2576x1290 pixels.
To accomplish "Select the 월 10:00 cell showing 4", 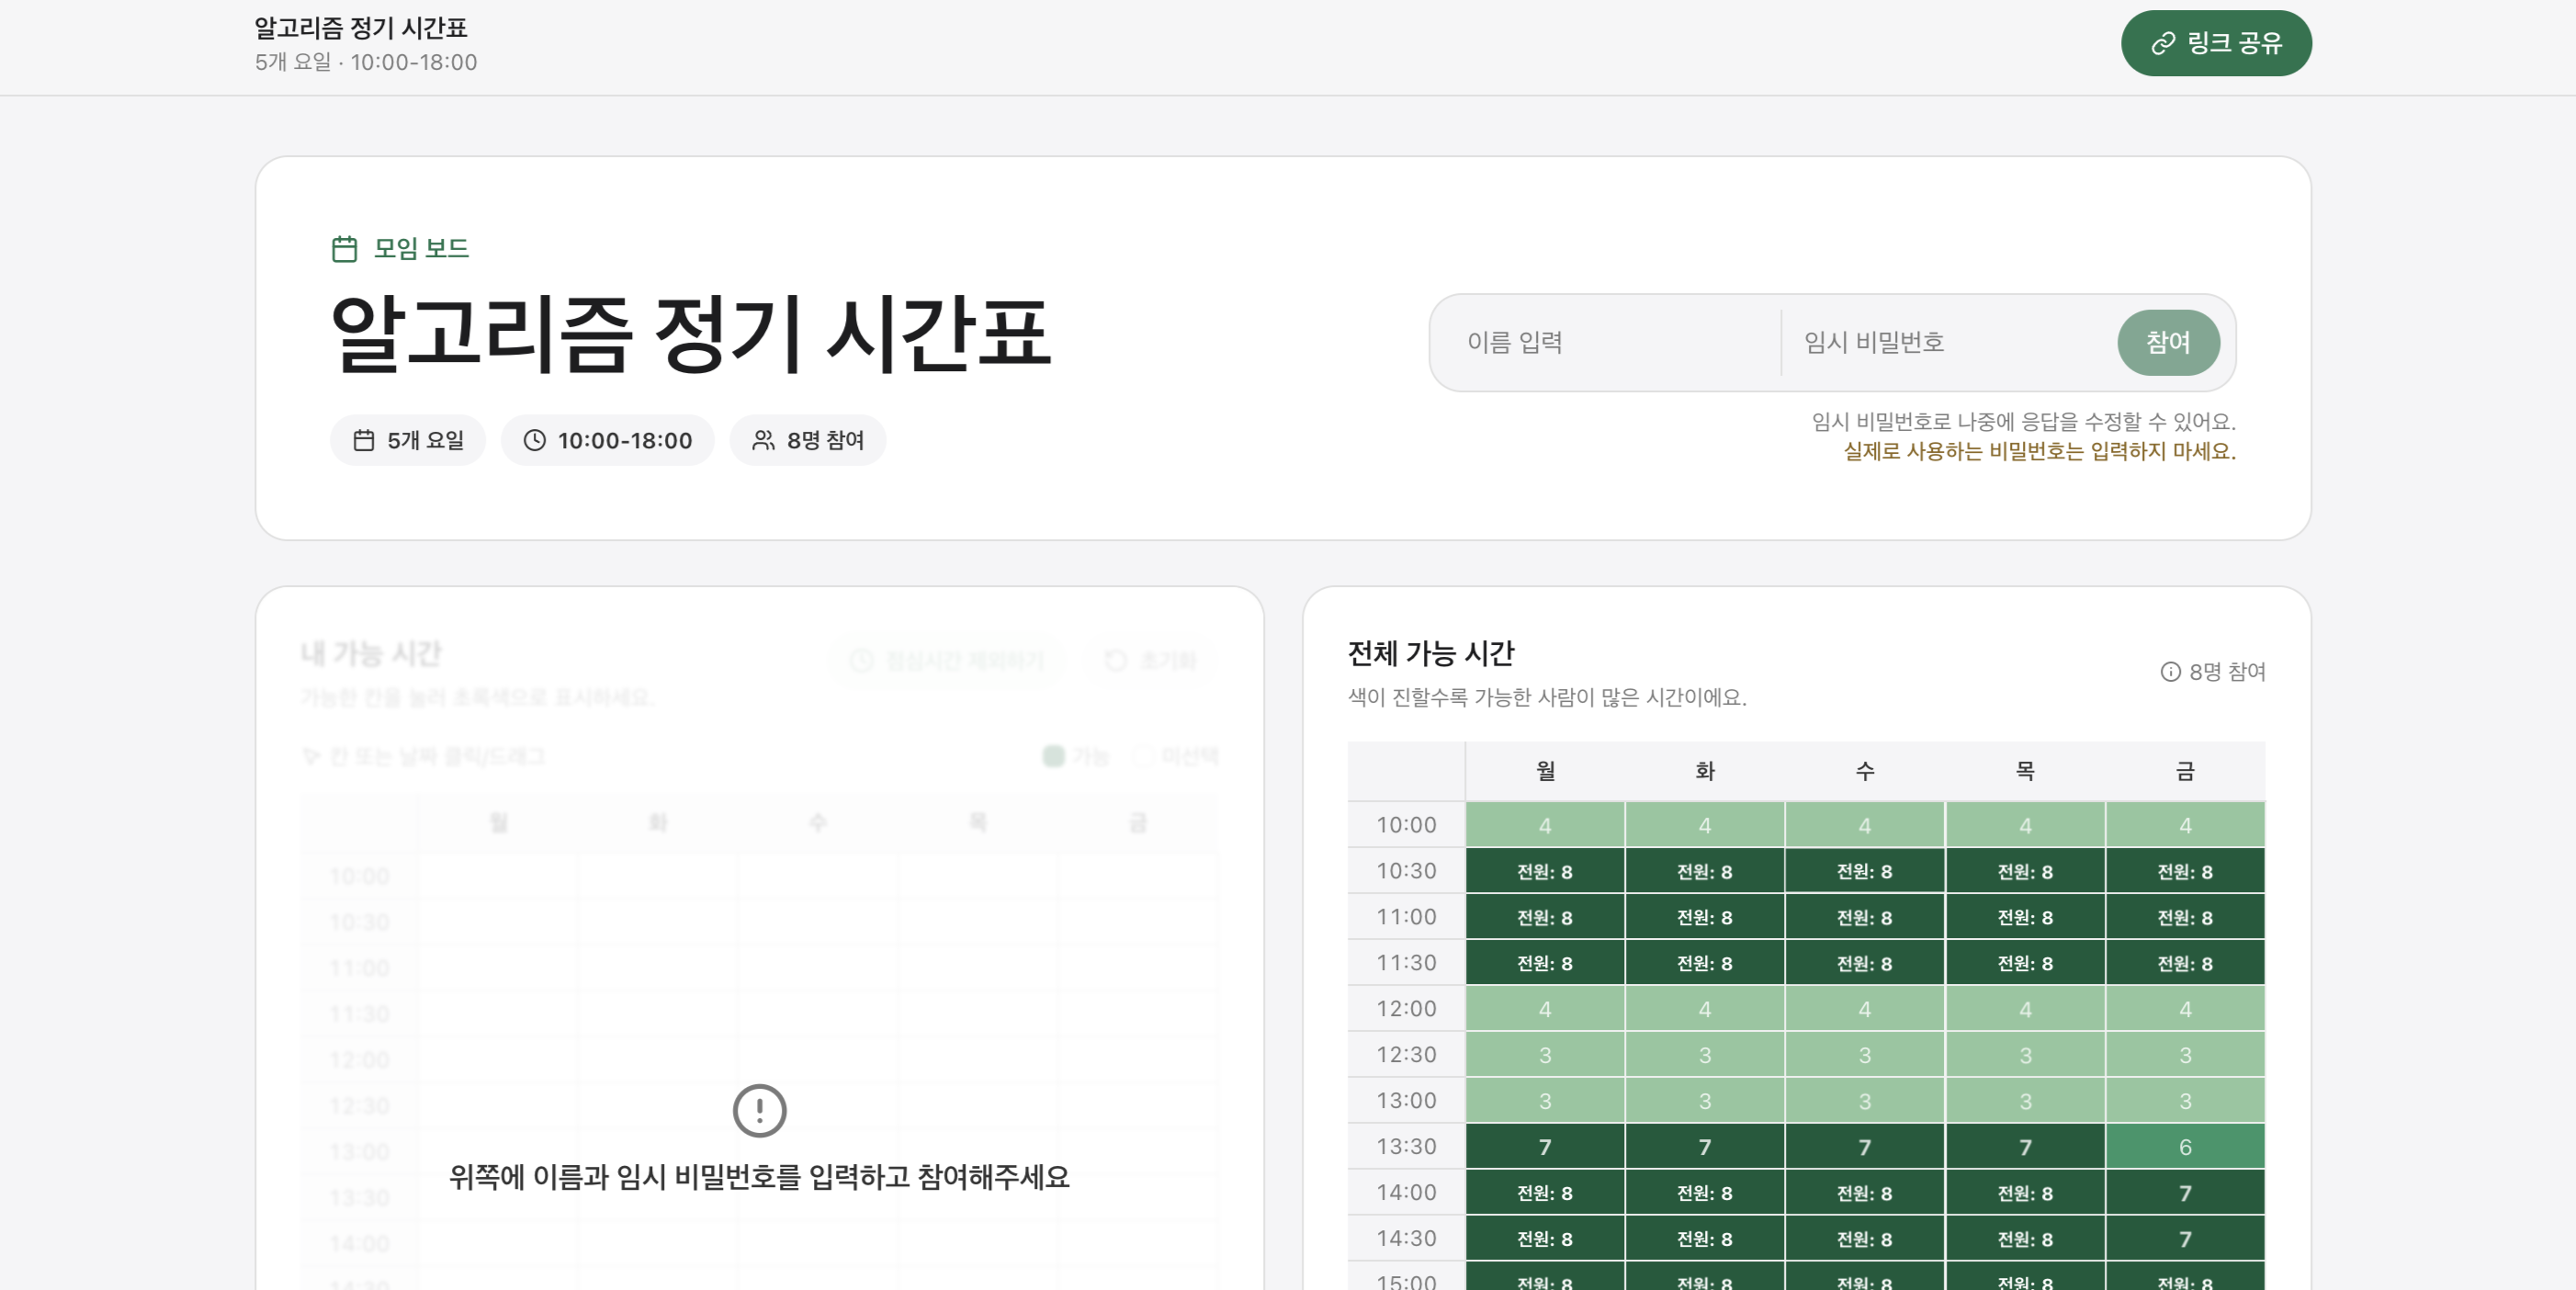I will 1545,825.
